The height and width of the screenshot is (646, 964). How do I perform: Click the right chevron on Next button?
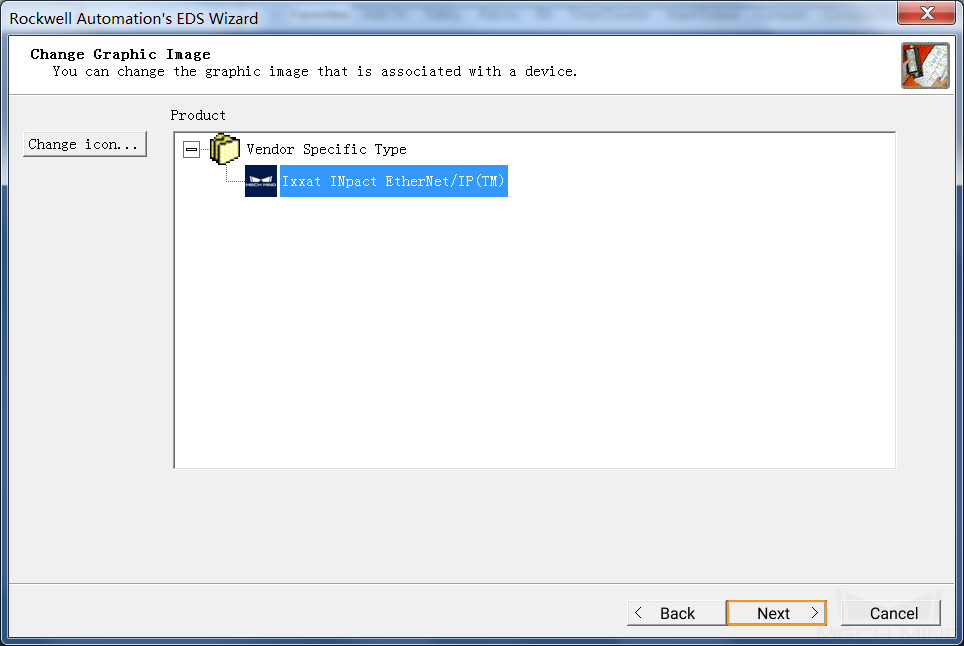pos(815,613)
